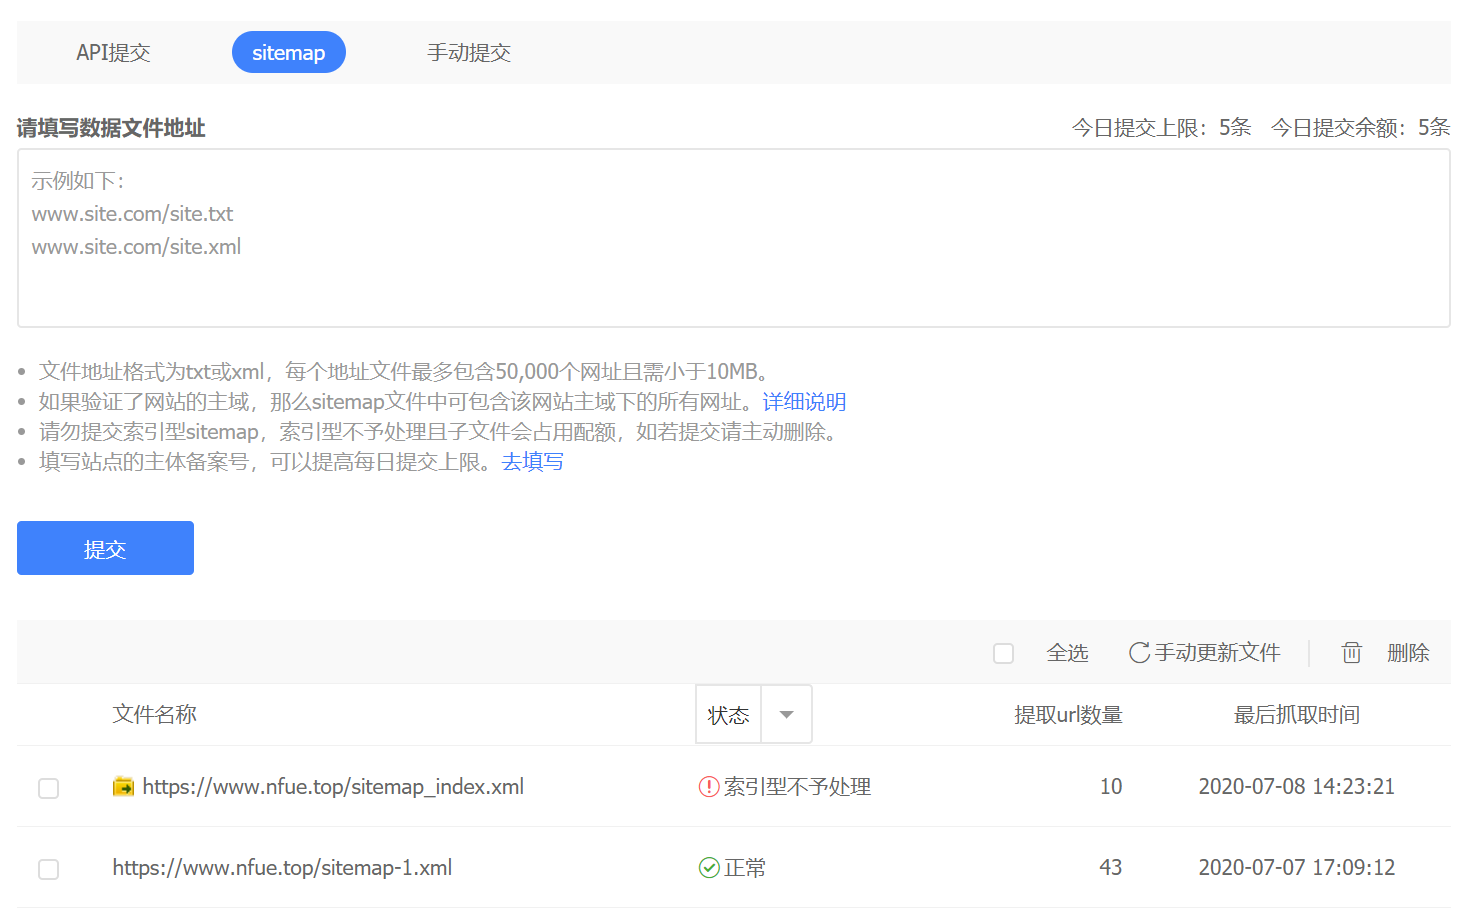Image resolution: width=1464 pixels, height=915 pixels.
Task: Open the sitemap-1.xml file link
Action: (x=282, y=868)
